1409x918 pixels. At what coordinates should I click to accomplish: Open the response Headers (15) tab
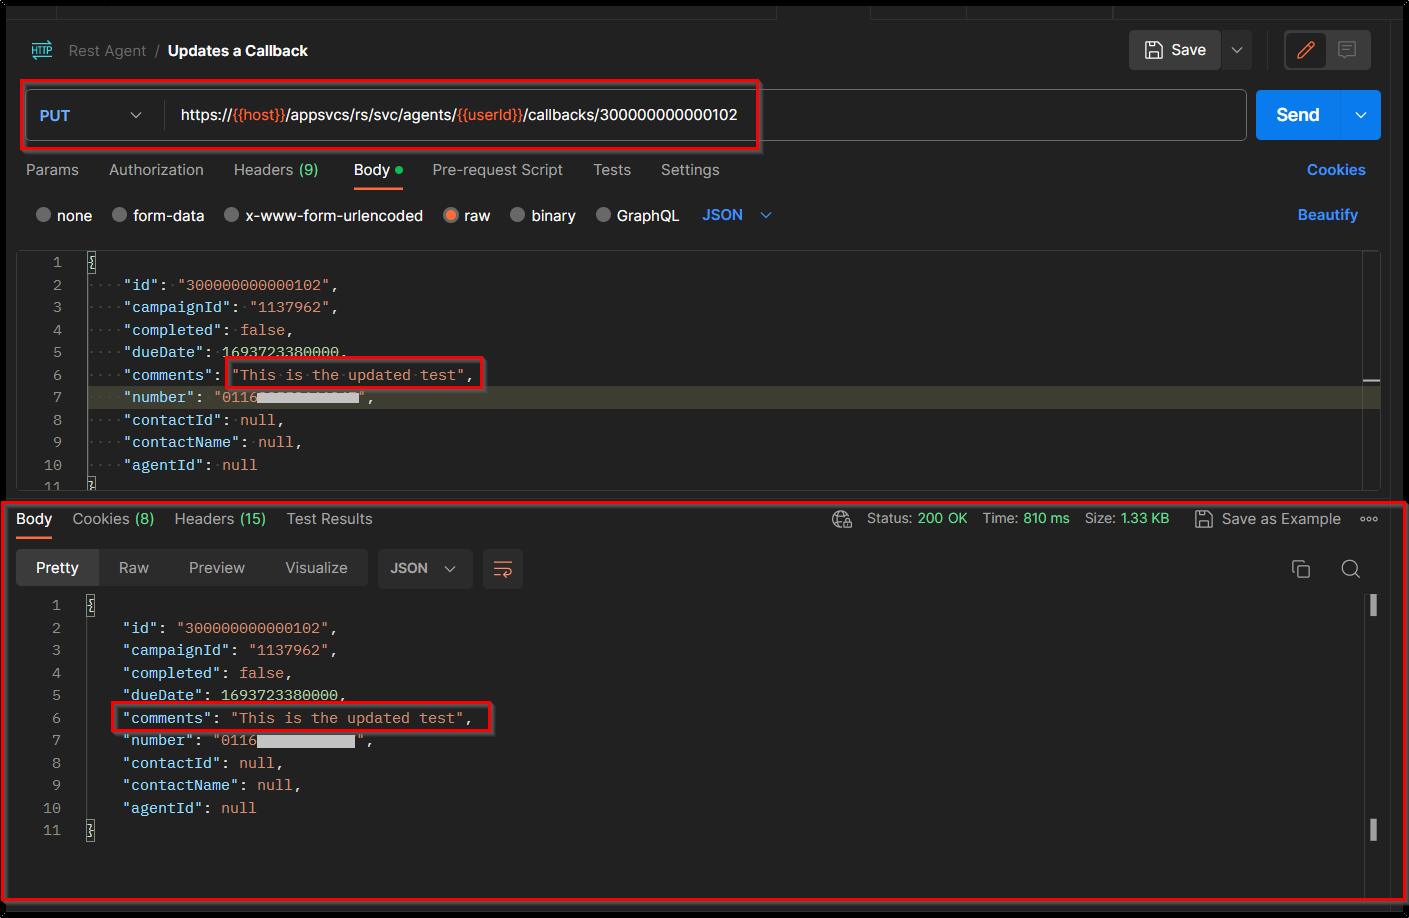pos(220,519)
